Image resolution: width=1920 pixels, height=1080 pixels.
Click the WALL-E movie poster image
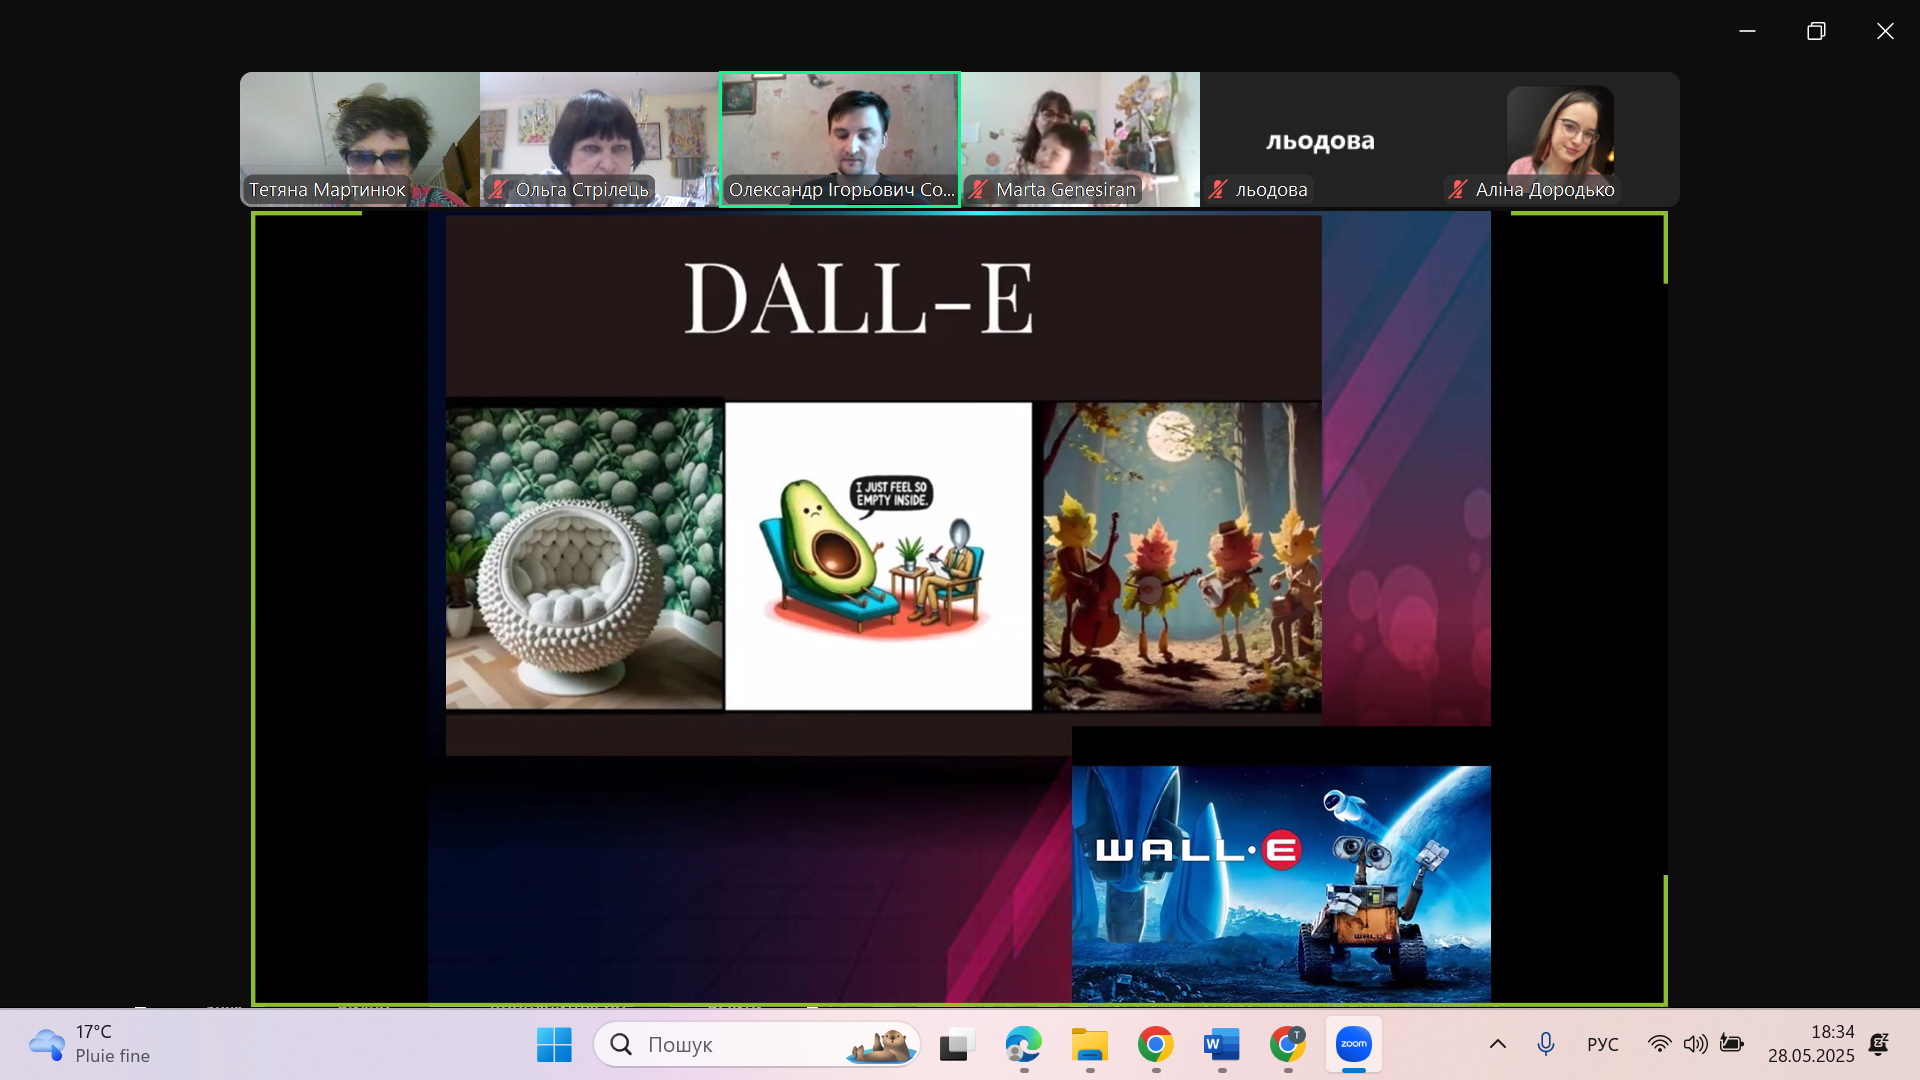click(1281, 884)
